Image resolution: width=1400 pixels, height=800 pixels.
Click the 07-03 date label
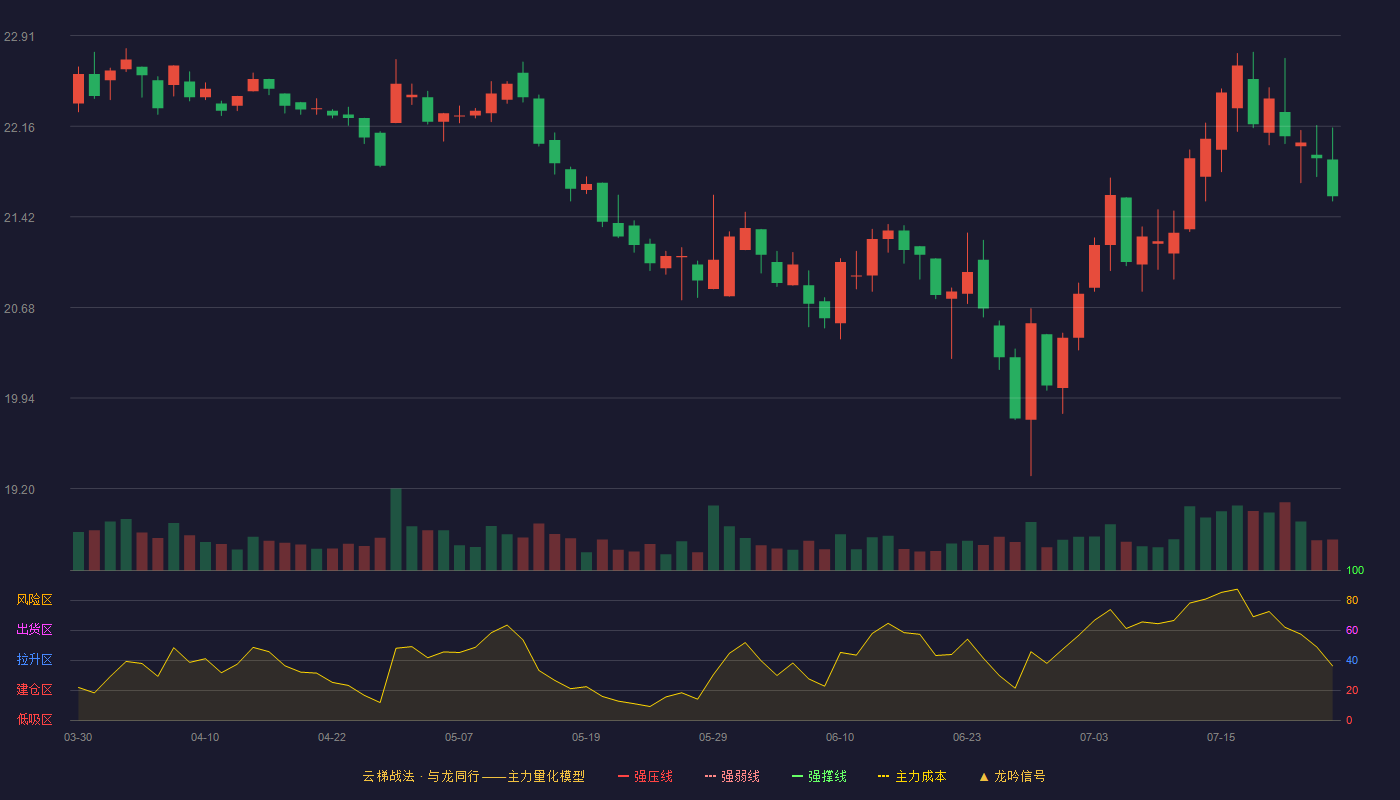[1094, 737]
